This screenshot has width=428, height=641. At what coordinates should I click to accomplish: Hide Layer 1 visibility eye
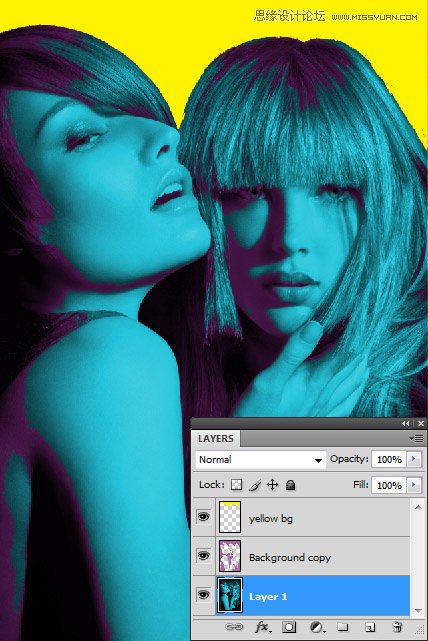click(204, 594)
